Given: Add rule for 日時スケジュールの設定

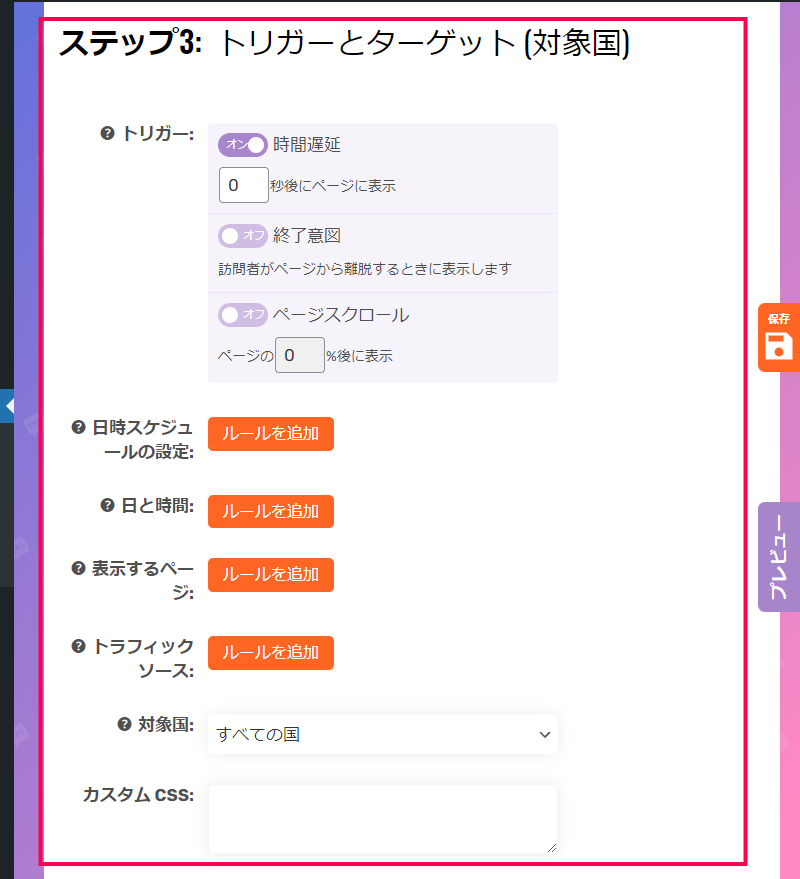Looking at the screenshot, I should point(271,433).
